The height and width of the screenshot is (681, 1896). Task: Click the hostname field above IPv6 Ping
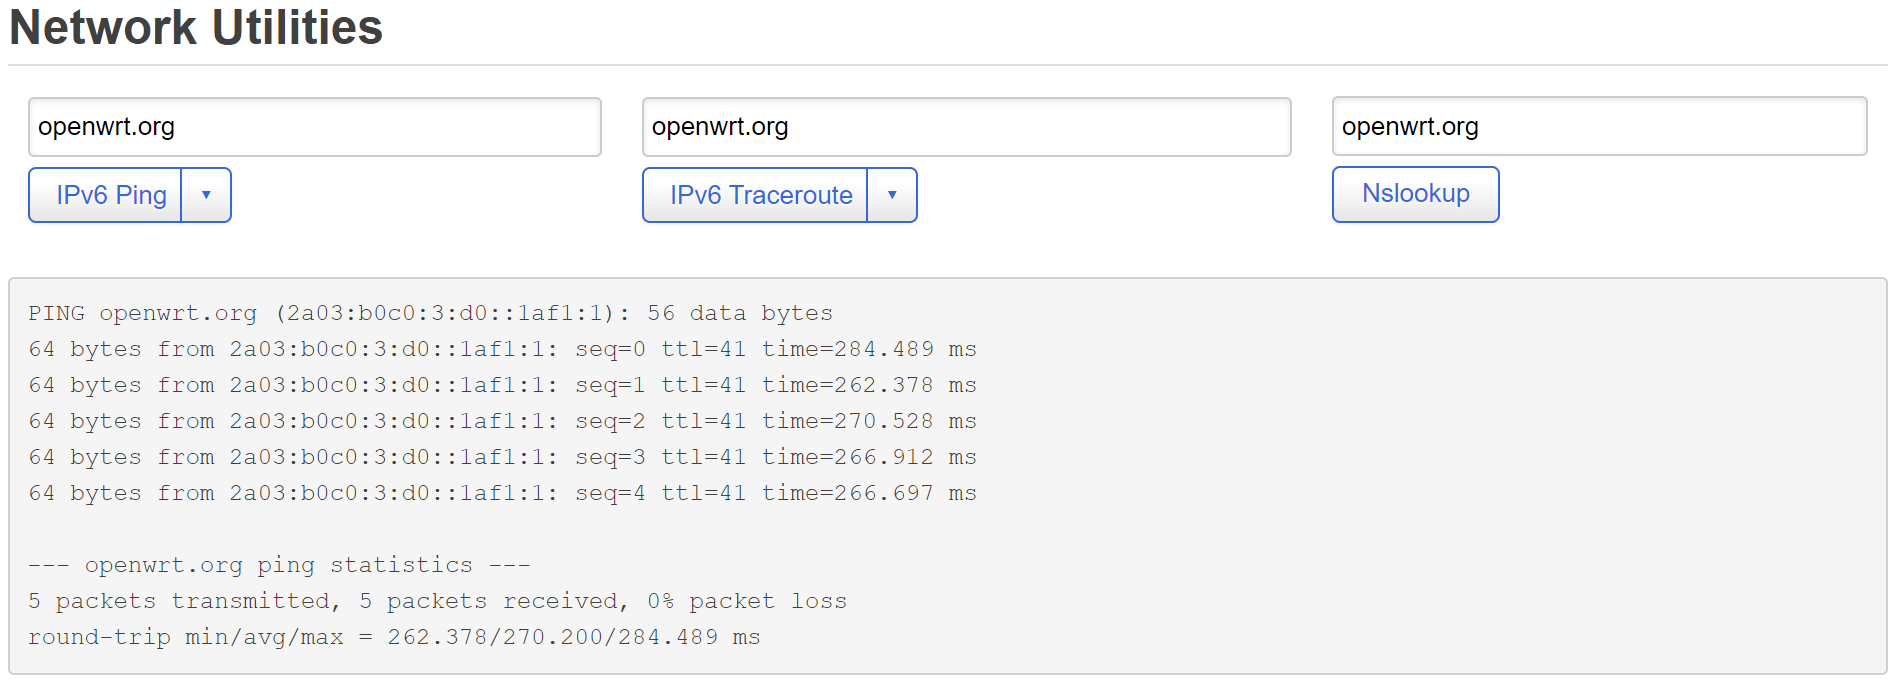coord(315,126)
